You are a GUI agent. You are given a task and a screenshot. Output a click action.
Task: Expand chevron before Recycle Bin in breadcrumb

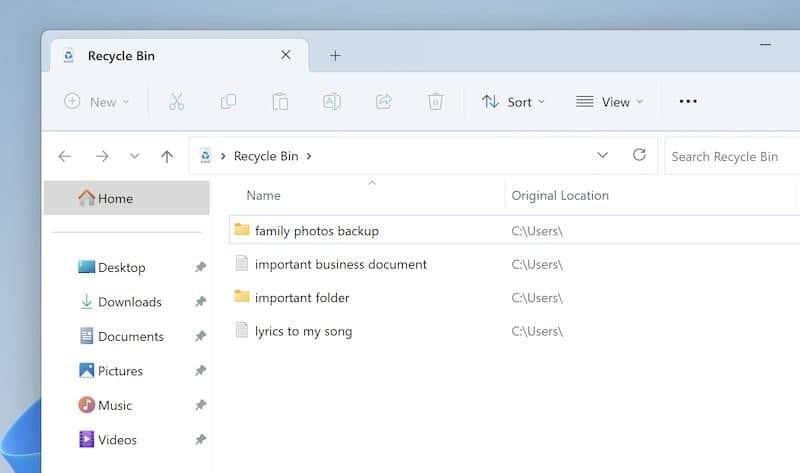223,156
